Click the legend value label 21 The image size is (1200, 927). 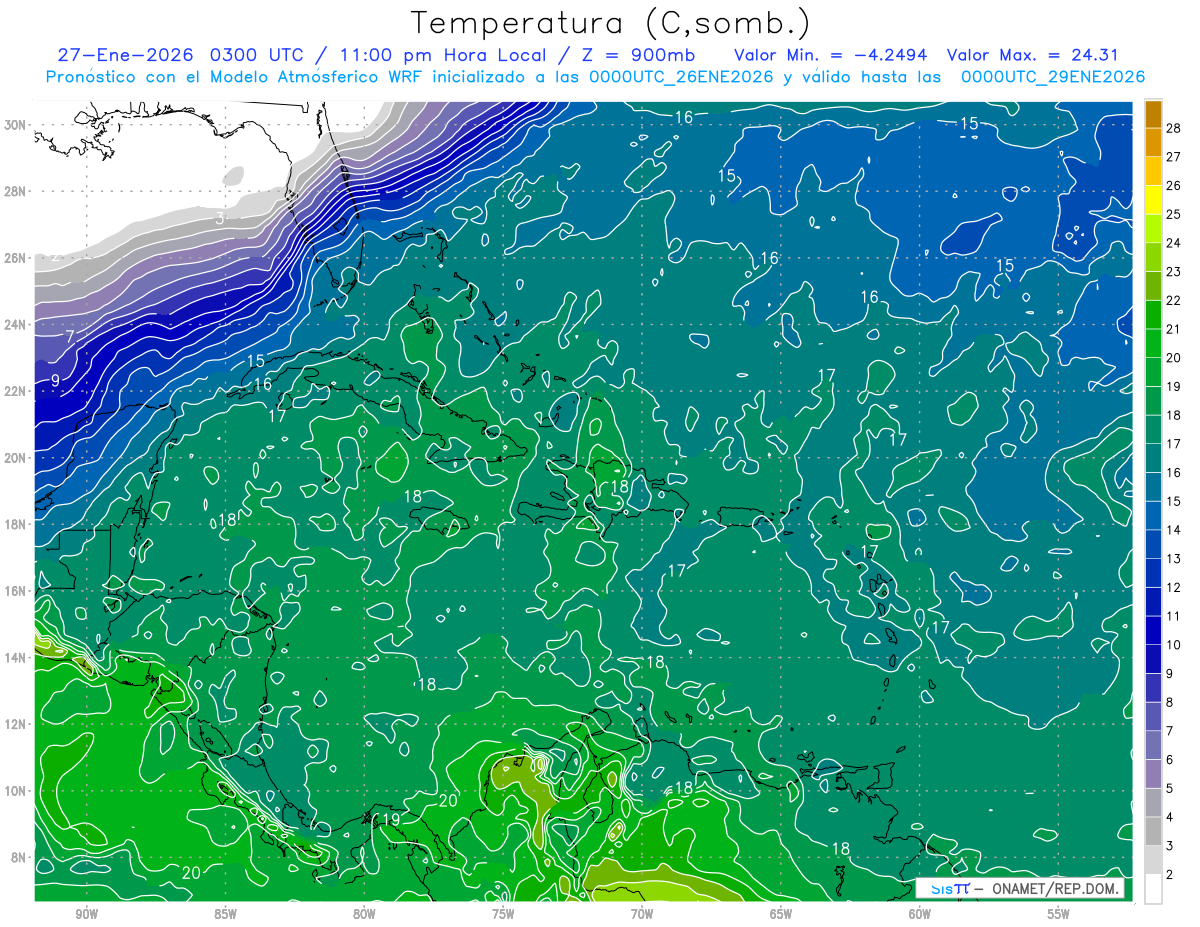1174,329
